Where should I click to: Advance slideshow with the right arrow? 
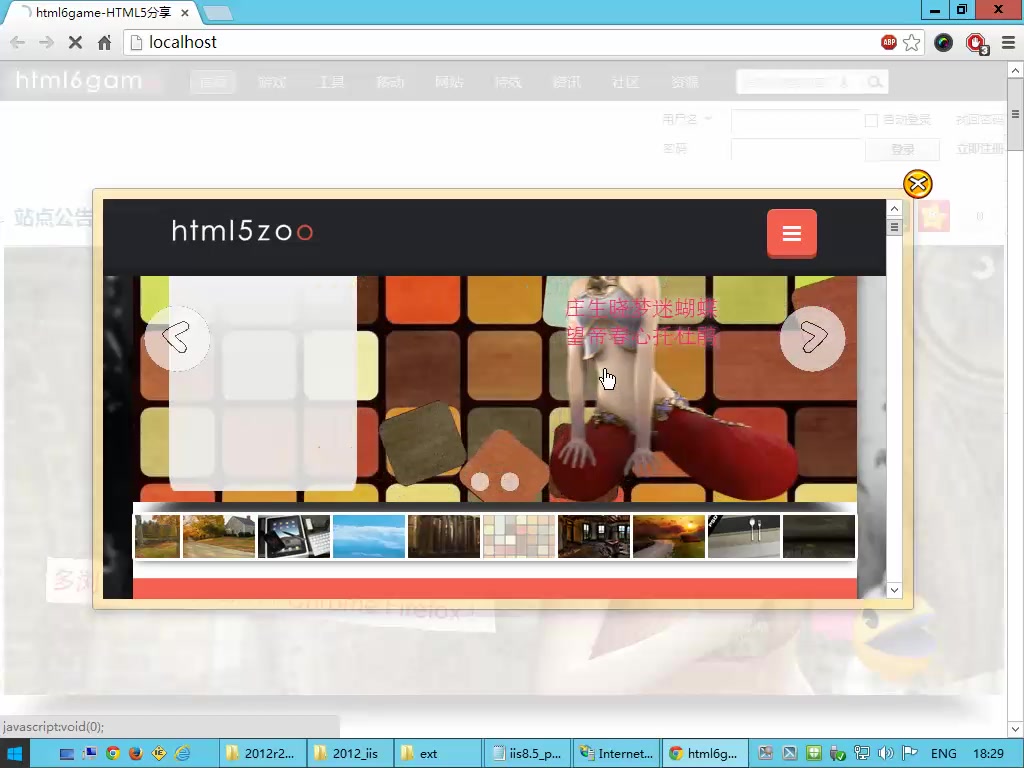click(x=812, y=338)
